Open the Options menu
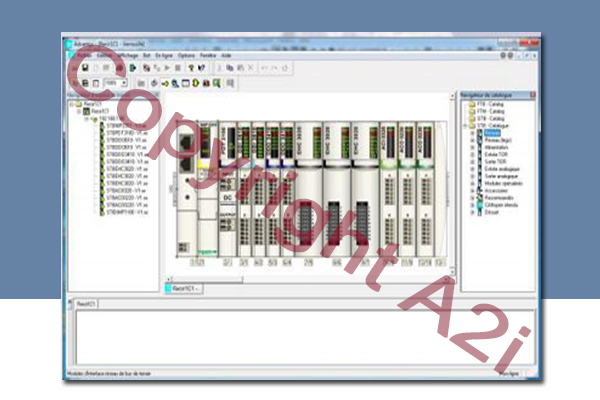Viewport: 600px width, 400px height. pos(185,55)
